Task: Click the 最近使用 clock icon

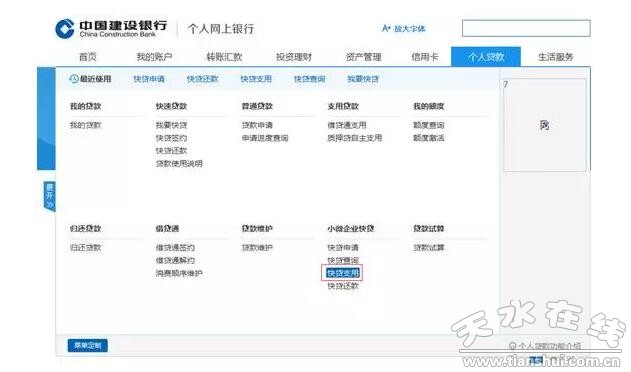Action: click(74, 79)
